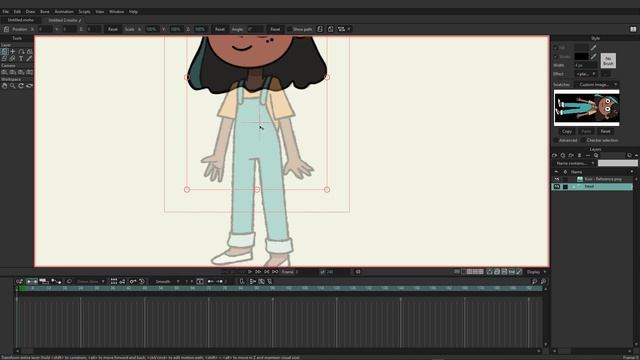Screen dimensions: 640x360
Task: Click the duplicate layer icon
Action: 563,156
